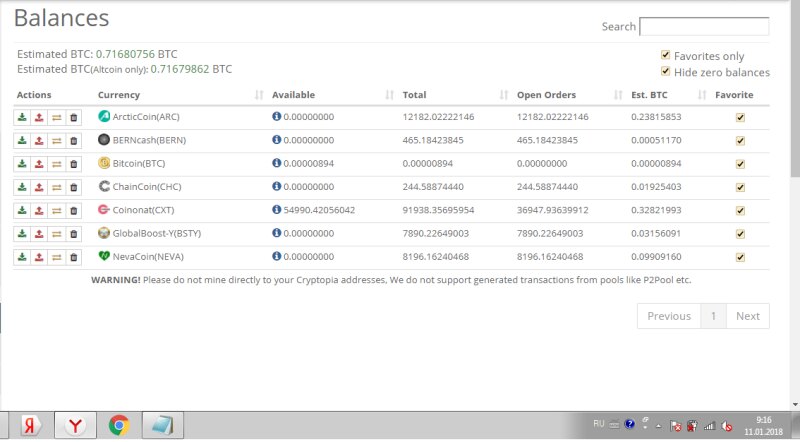The image size is (800, 442).
Task: Click the Previous pagination button
Action: [x=669, y=316]
